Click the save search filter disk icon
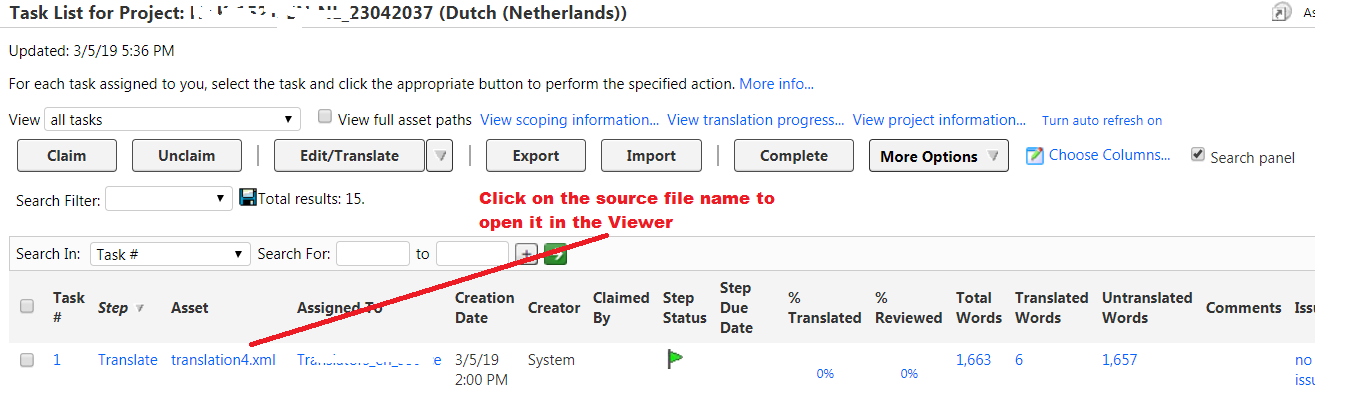This screenshot has height=399, width=1365. 249,198
